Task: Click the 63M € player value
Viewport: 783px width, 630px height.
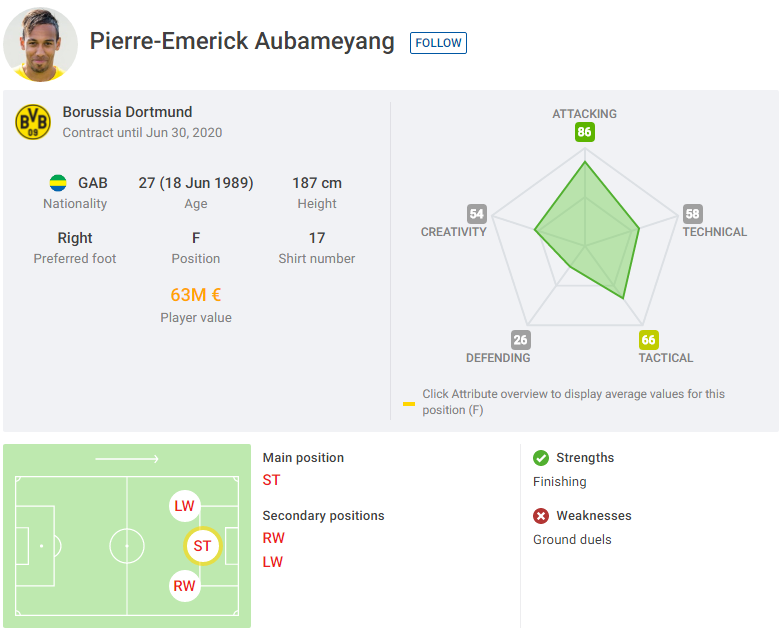Action: [x=196, y=295]
